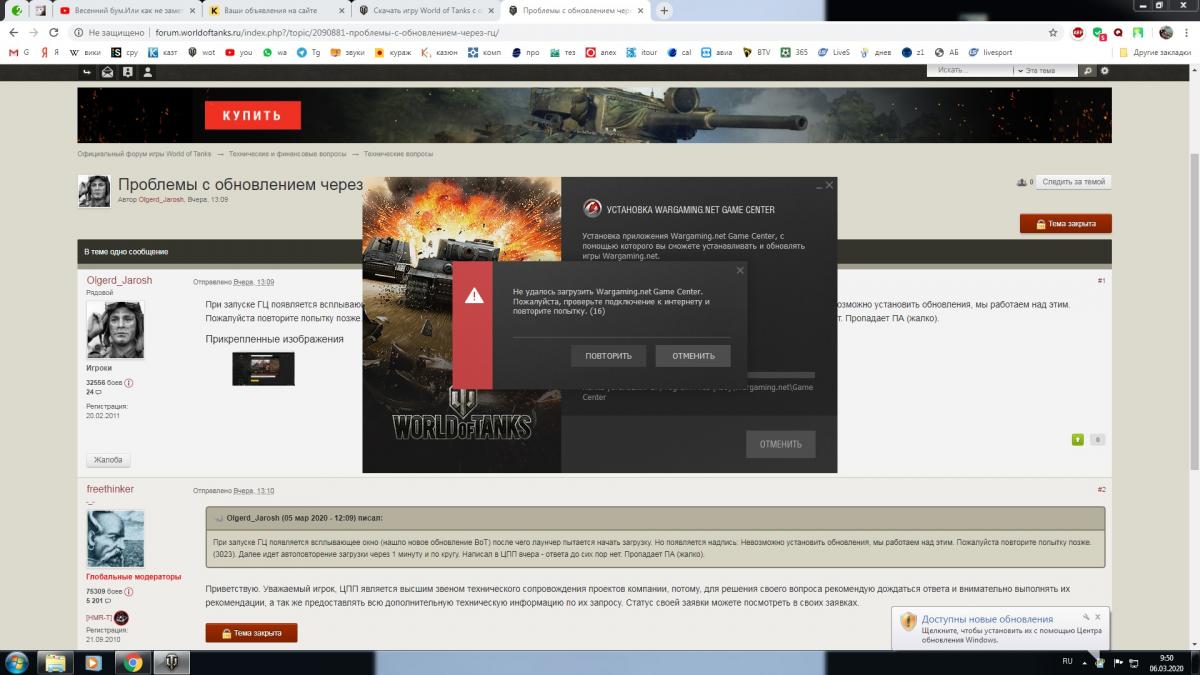Viewport: 1200px width, 675px height.
Task: Open the freethinker user profile link
Action: 110,489
